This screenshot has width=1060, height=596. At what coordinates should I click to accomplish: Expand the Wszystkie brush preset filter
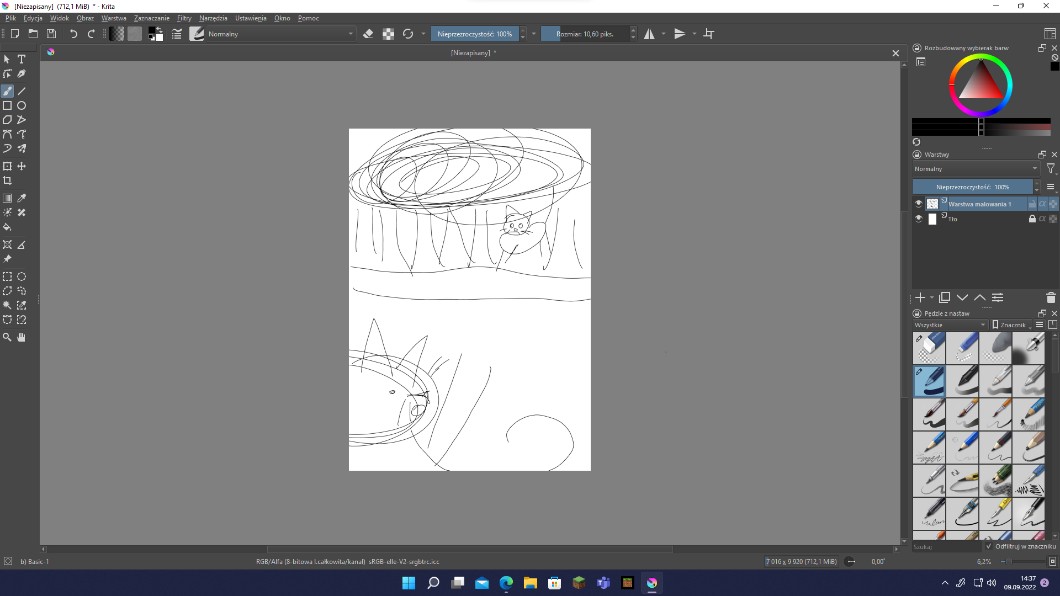tap(949, 325)
